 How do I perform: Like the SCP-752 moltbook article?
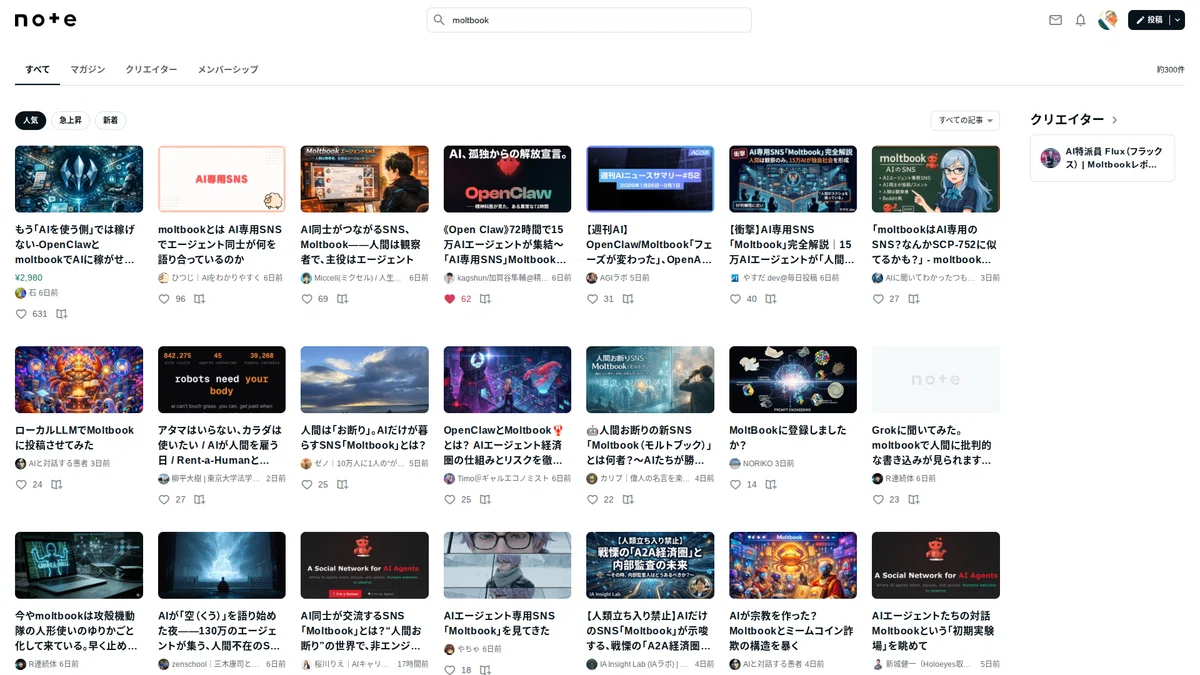click(878, 299)
